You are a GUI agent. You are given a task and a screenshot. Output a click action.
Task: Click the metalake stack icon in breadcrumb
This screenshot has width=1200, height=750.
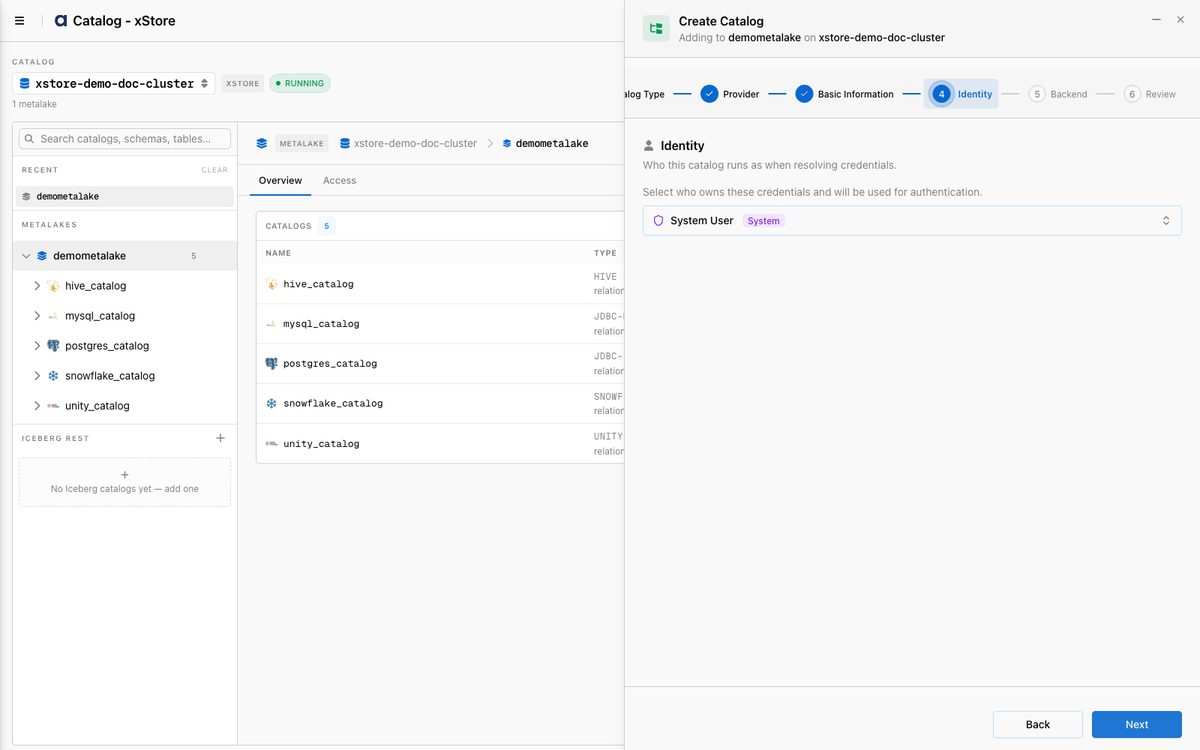(x=262, y=144)
